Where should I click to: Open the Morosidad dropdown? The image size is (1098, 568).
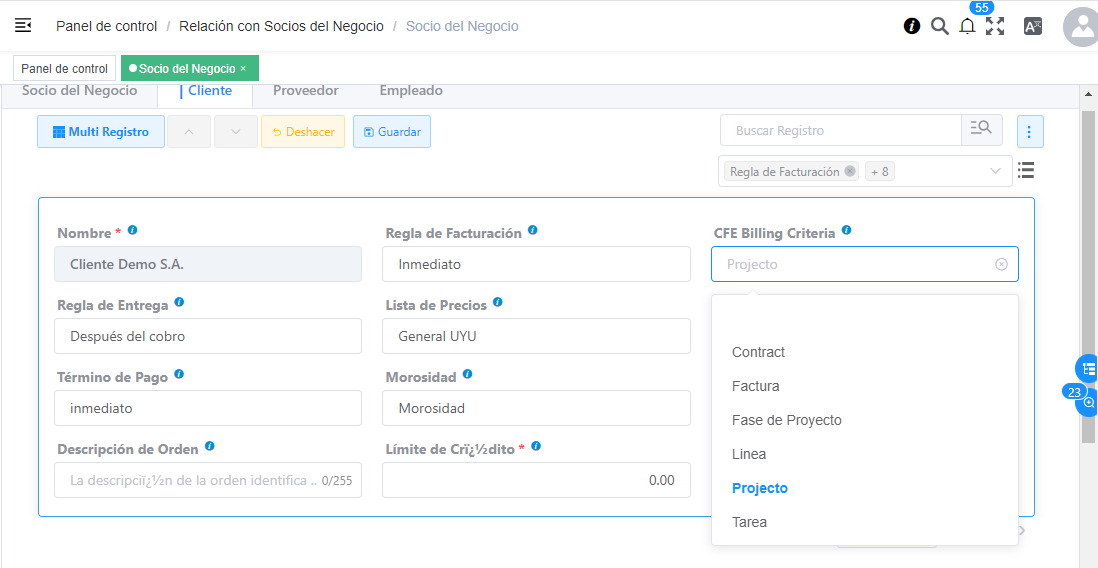tap(536, 408)
